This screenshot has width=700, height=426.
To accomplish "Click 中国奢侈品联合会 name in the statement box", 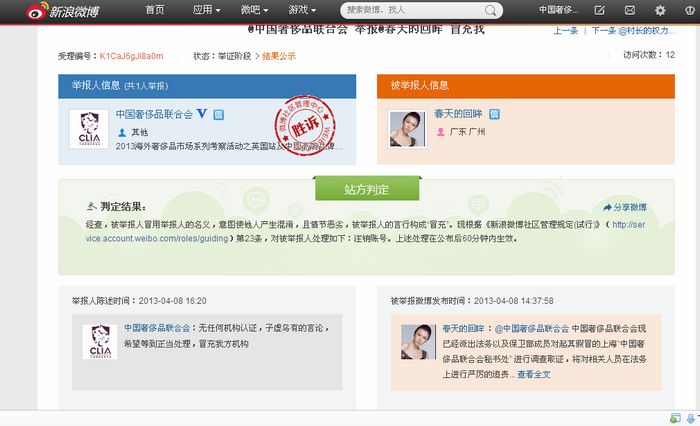I will point(157,328).
